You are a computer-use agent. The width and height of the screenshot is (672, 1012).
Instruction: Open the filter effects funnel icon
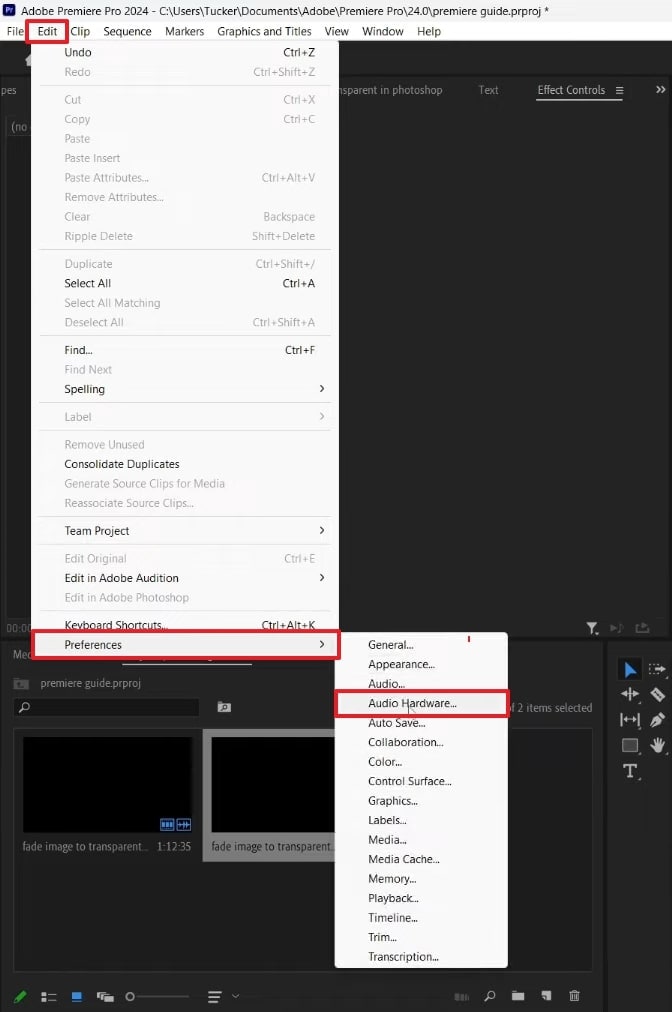(592, 628)
